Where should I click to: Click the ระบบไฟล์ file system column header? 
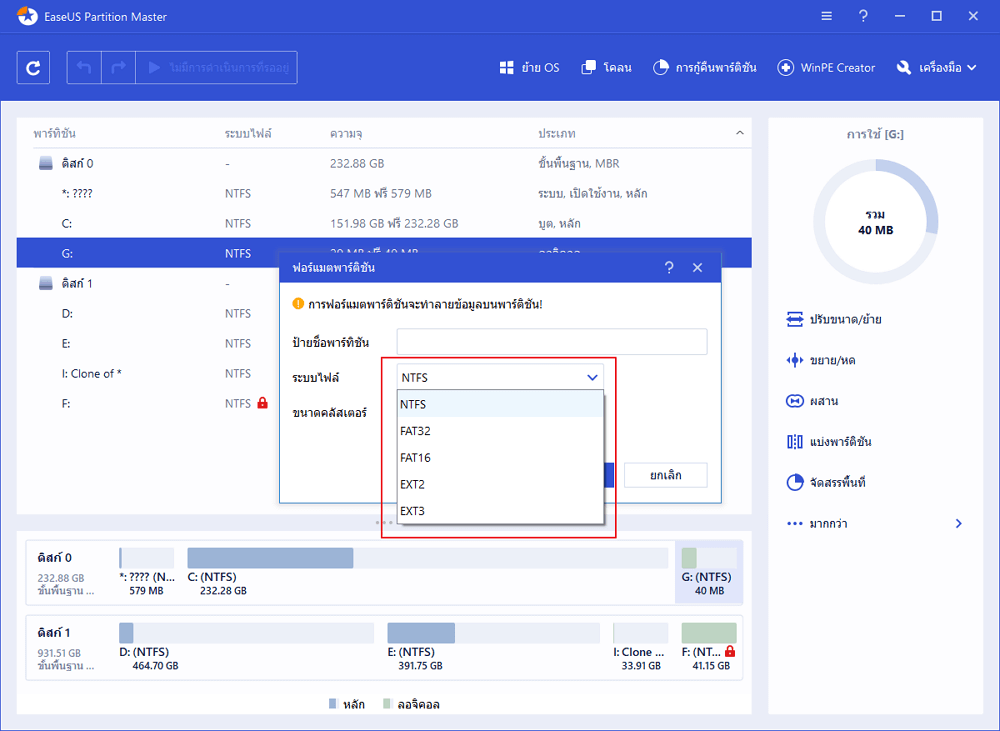(x=248, y=133)
